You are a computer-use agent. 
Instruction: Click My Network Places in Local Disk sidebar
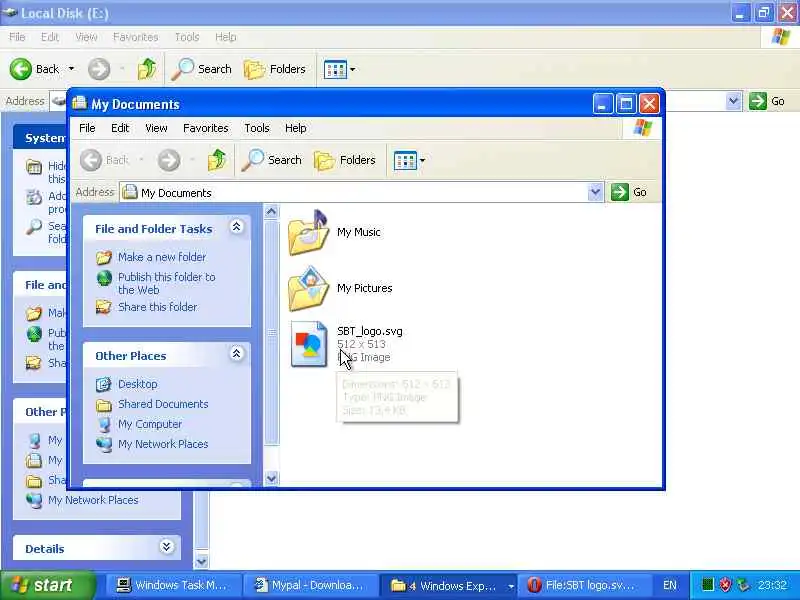click(93, 500)
